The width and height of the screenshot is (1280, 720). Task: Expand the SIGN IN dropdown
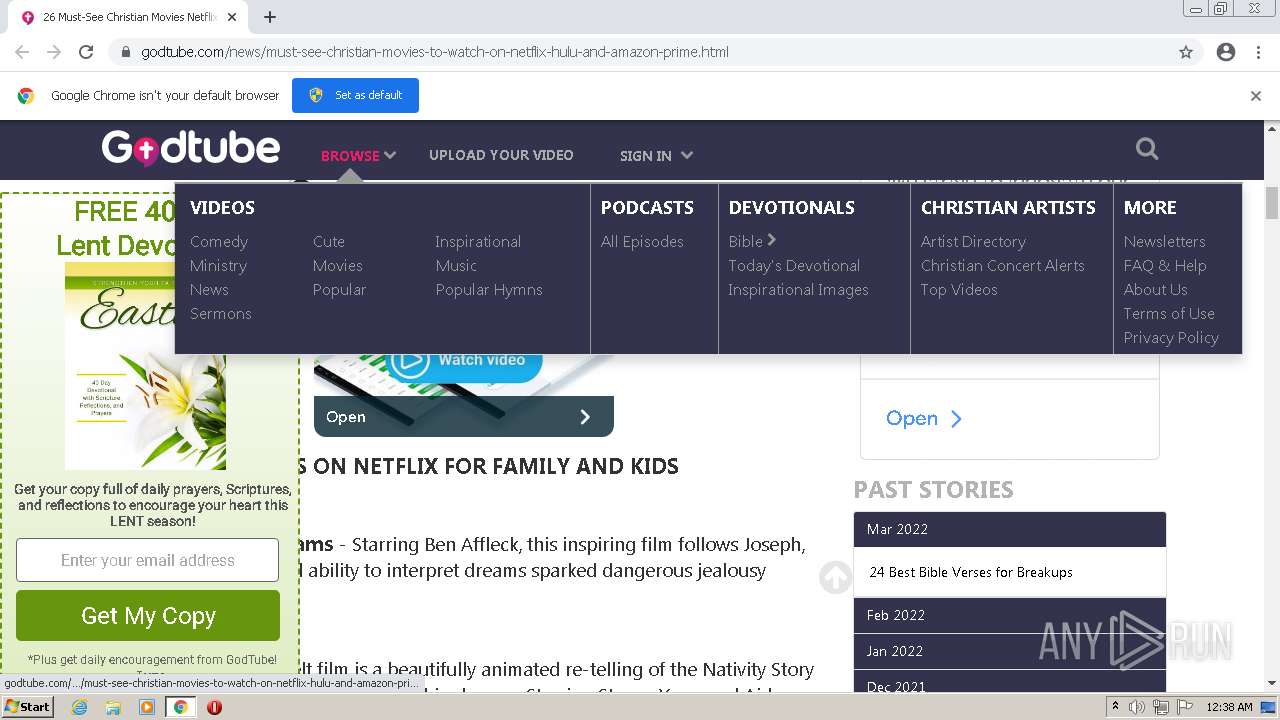click(x=656, y=155)
